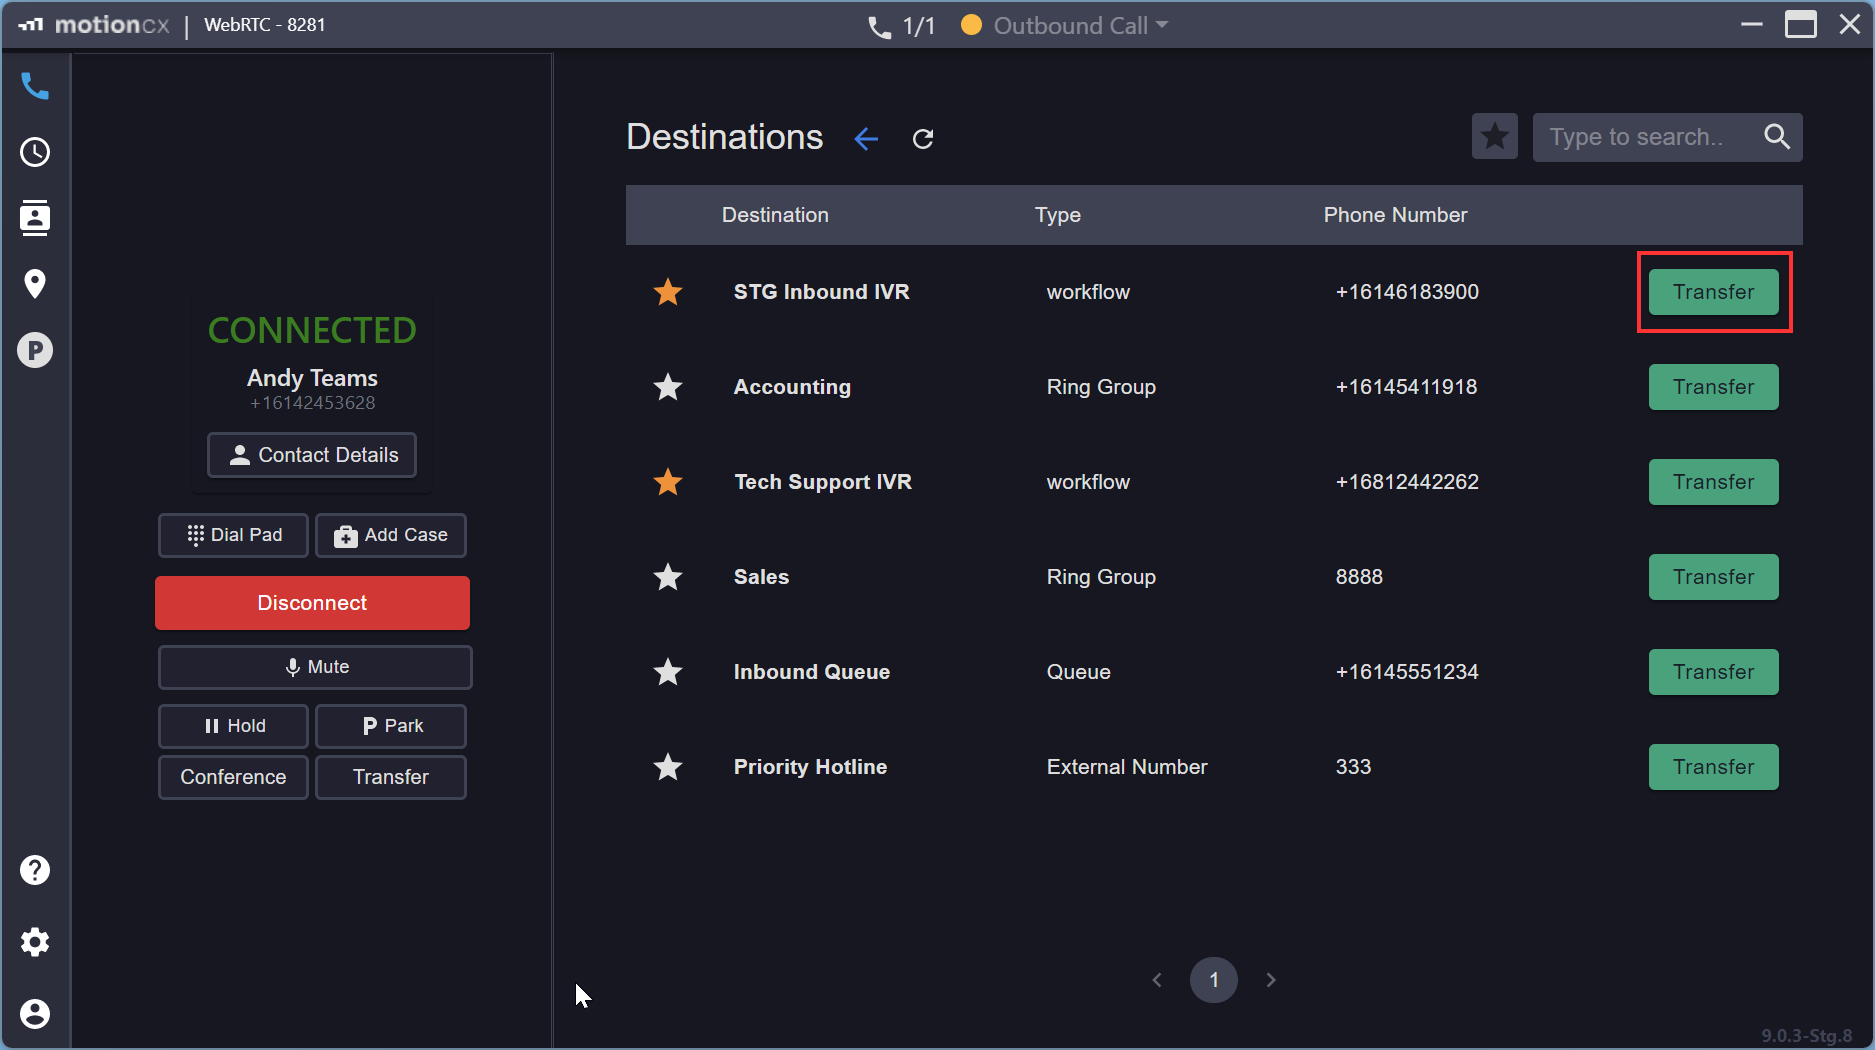The height and width of the screenshot is (1050, 1875).
Task: Click the search magnifier icon
Action: click(1777, 137)
